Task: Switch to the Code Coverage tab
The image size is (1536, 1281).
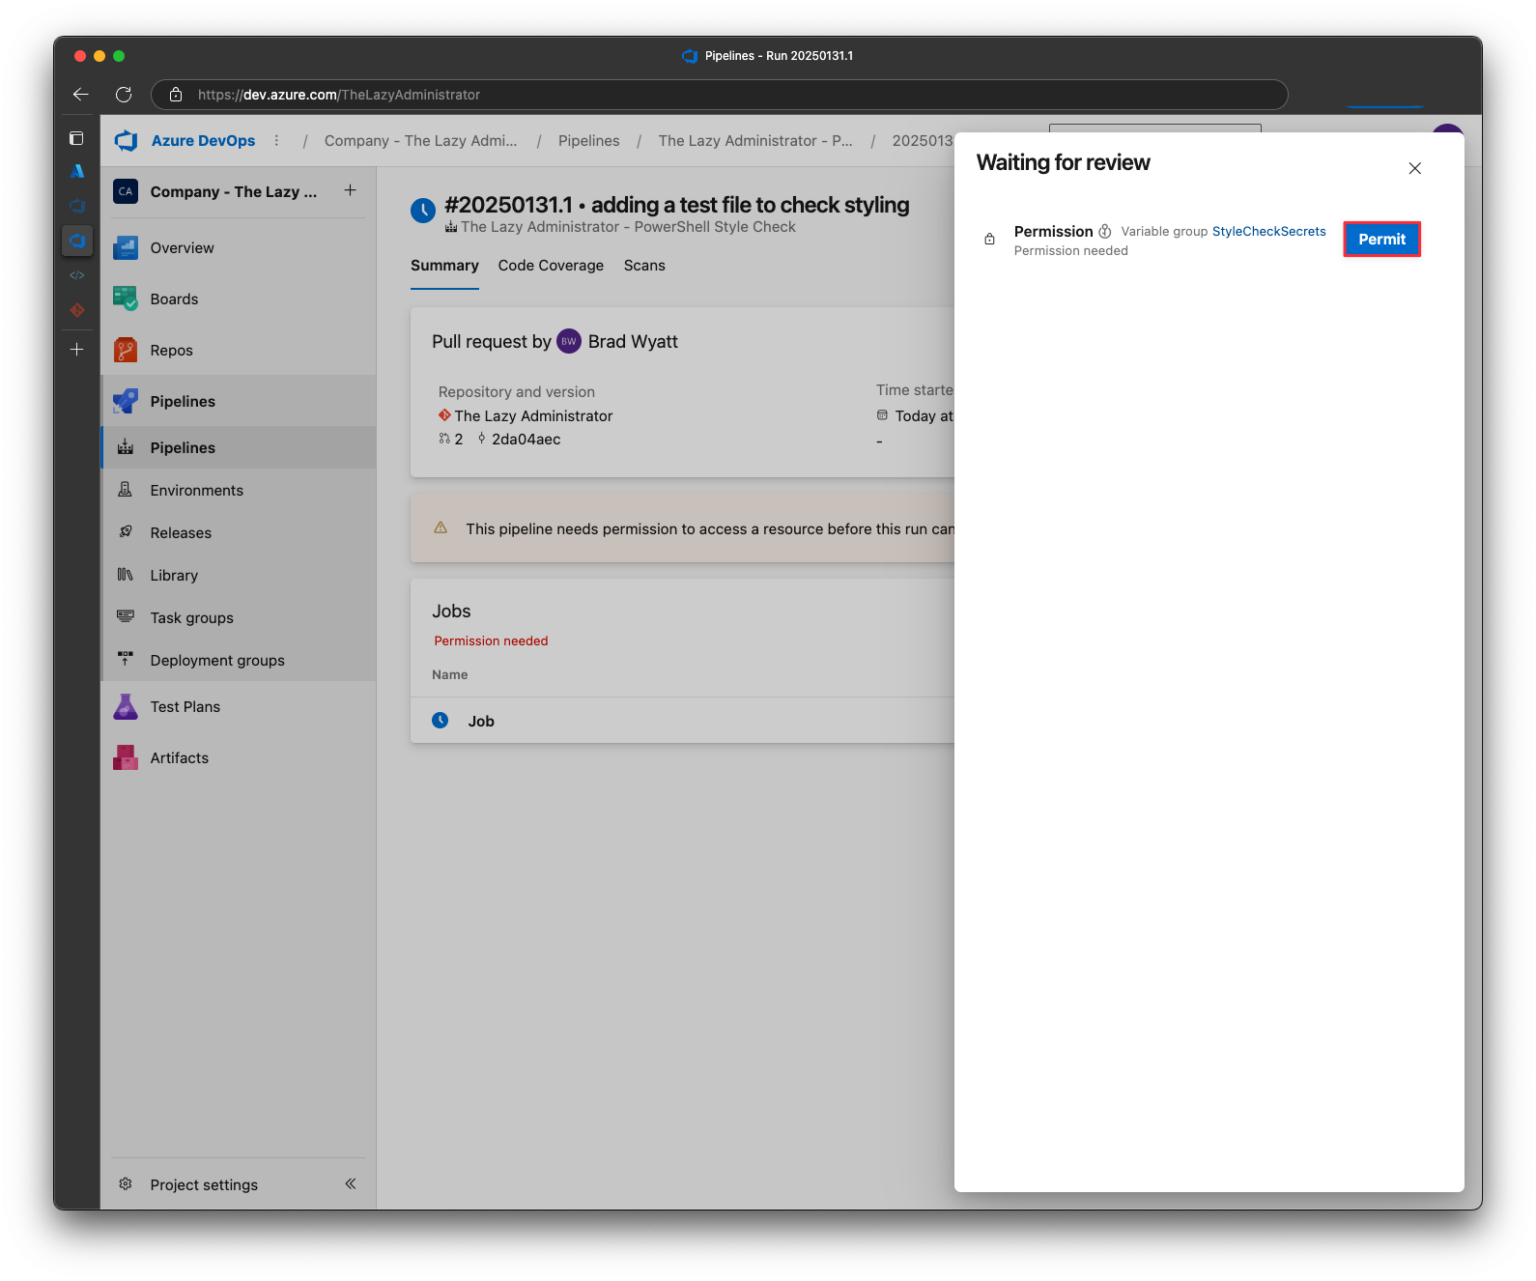Action: pyautogui.click(x=551, y=266)
